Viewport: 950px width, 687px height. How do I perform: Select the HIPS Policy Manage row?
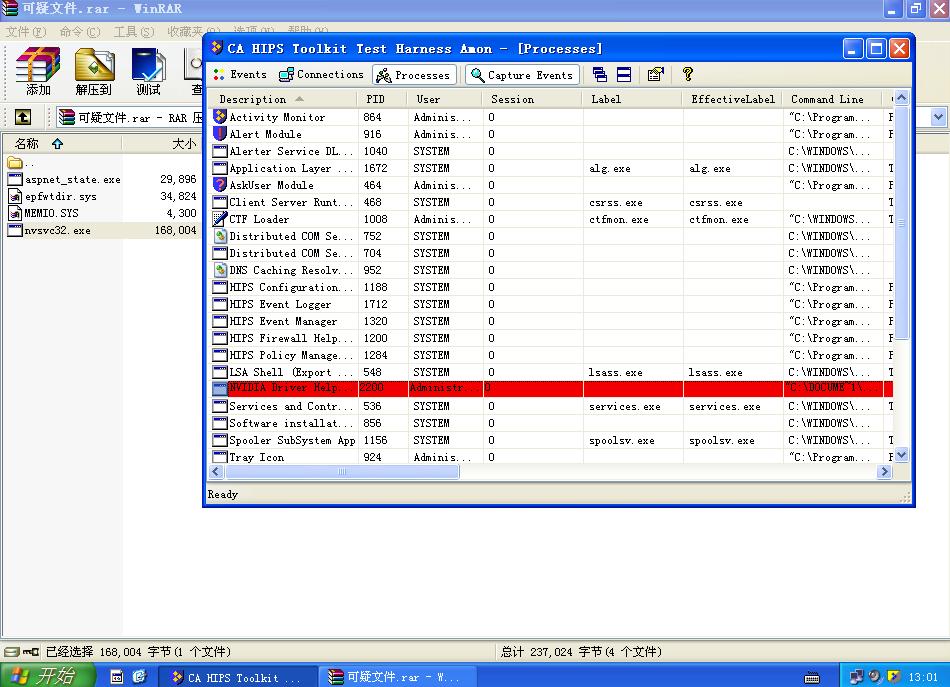pyautogui.click(x=552, y=354)
